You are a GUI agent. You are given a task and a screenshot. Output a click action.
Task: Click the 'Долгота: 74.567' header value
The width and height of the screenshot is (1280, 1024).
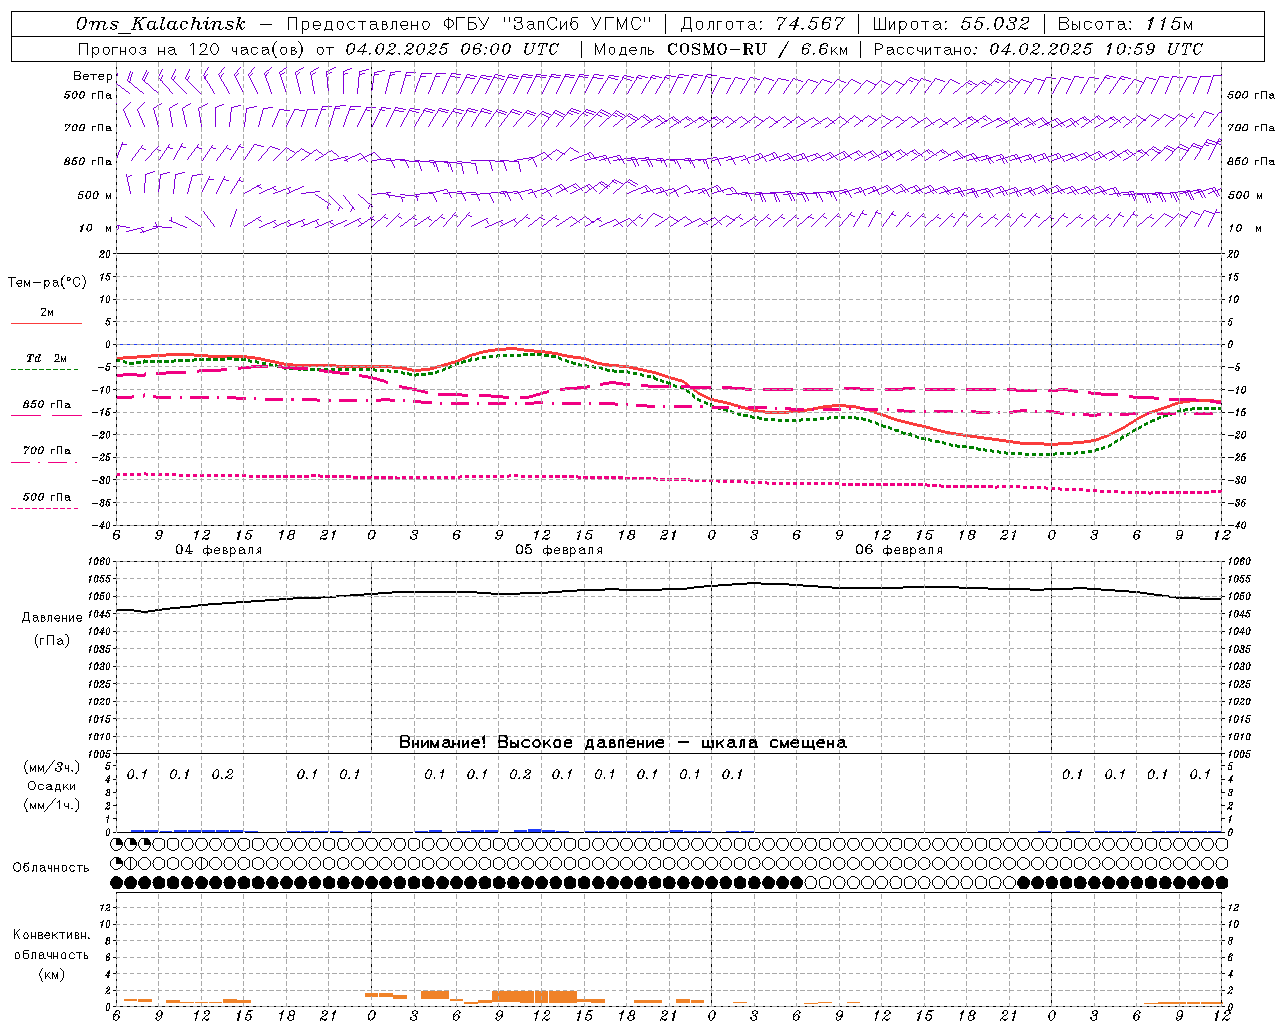(763, 24)
